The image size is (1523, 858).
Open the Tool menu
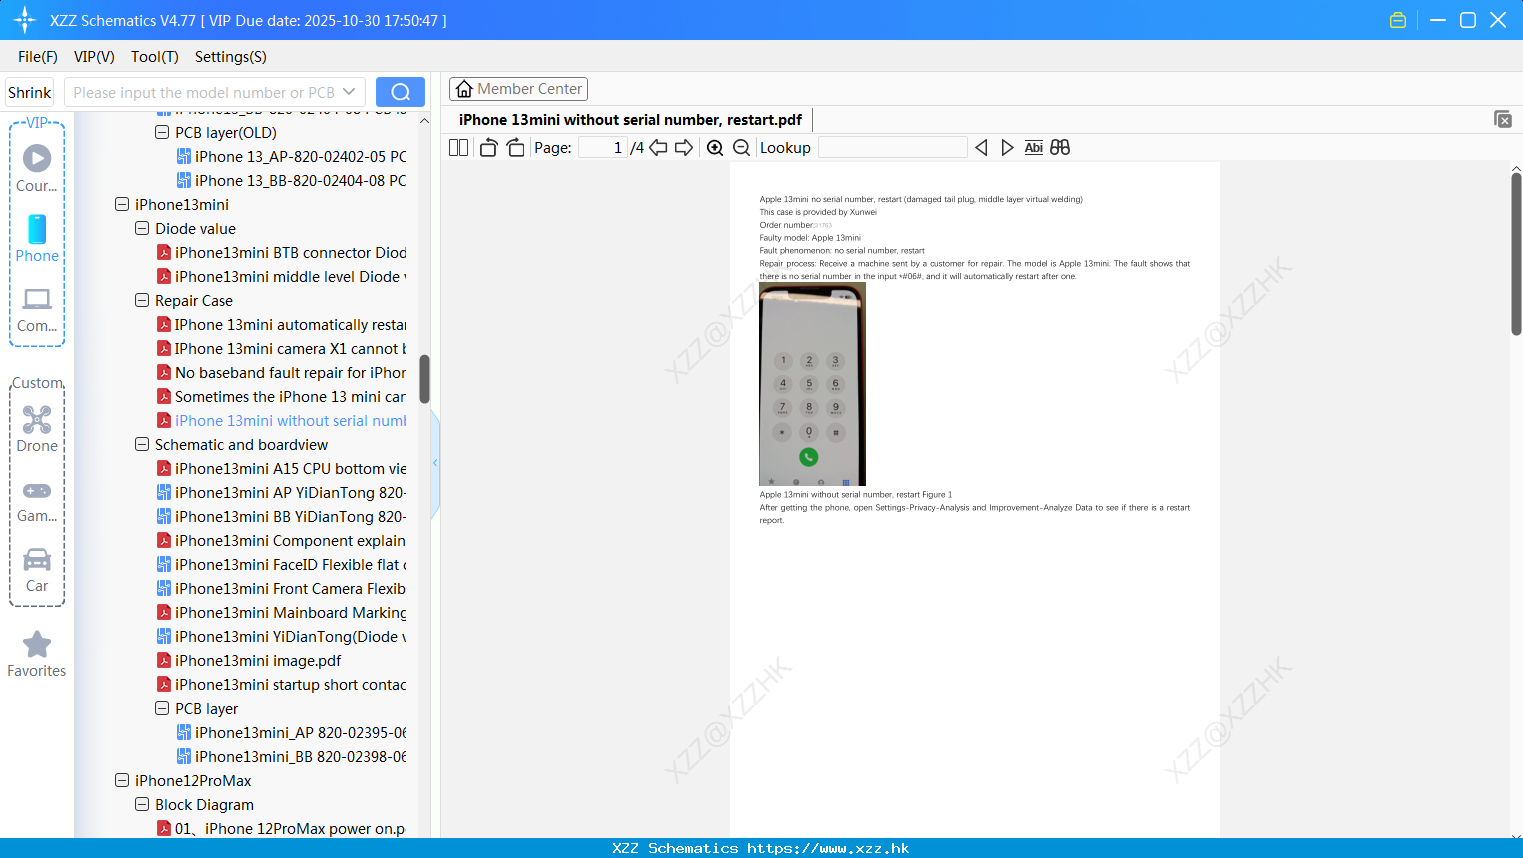[155, 57]
